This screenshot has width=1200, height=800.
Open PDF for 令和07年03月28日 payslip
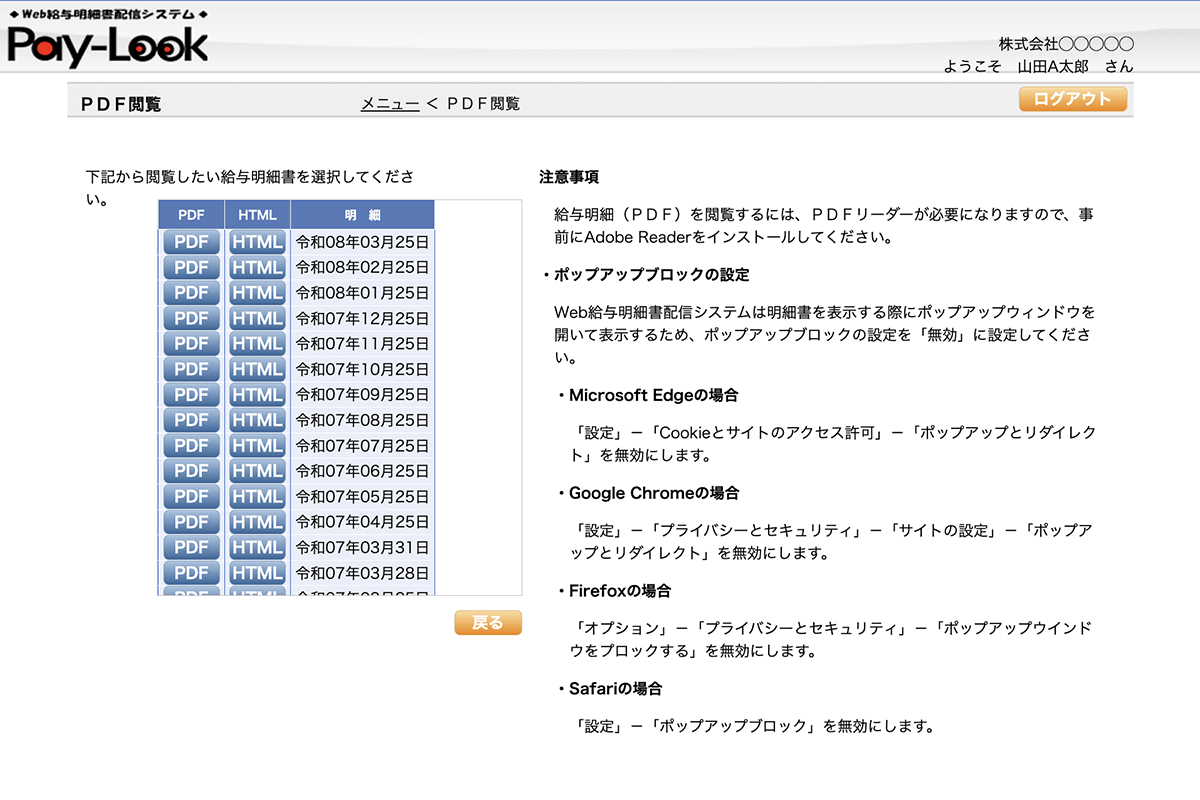pyautogui.click(x=191, y=573)
